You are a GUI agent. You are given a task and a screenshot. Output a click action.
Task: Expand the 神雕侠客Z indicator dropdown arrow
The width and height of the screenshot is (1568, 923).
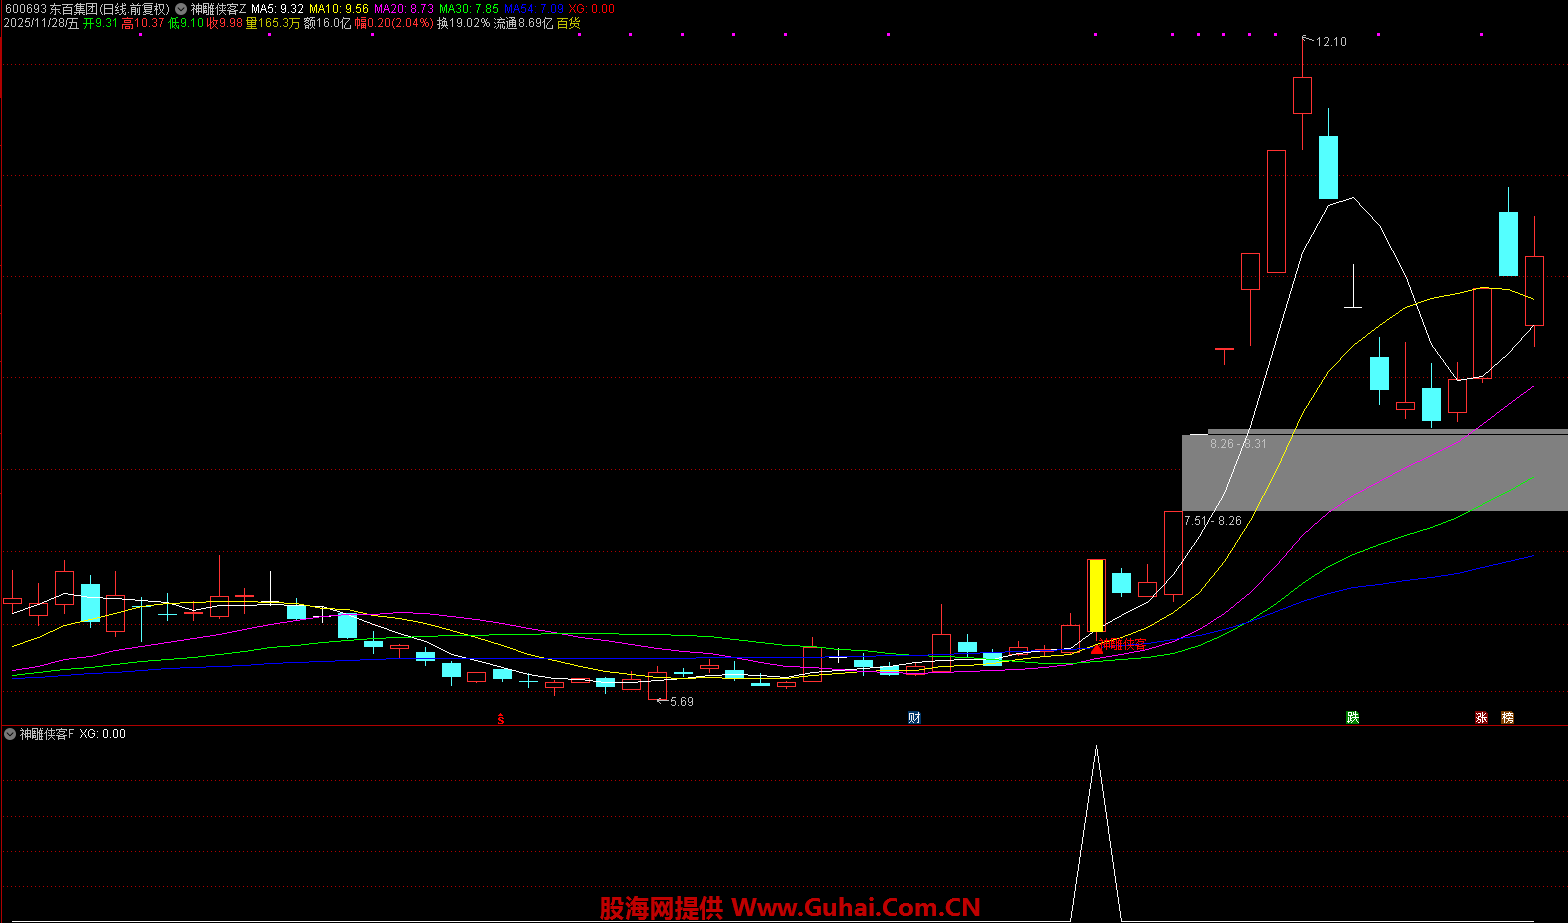pyautogui.click(x=181, y=8)
